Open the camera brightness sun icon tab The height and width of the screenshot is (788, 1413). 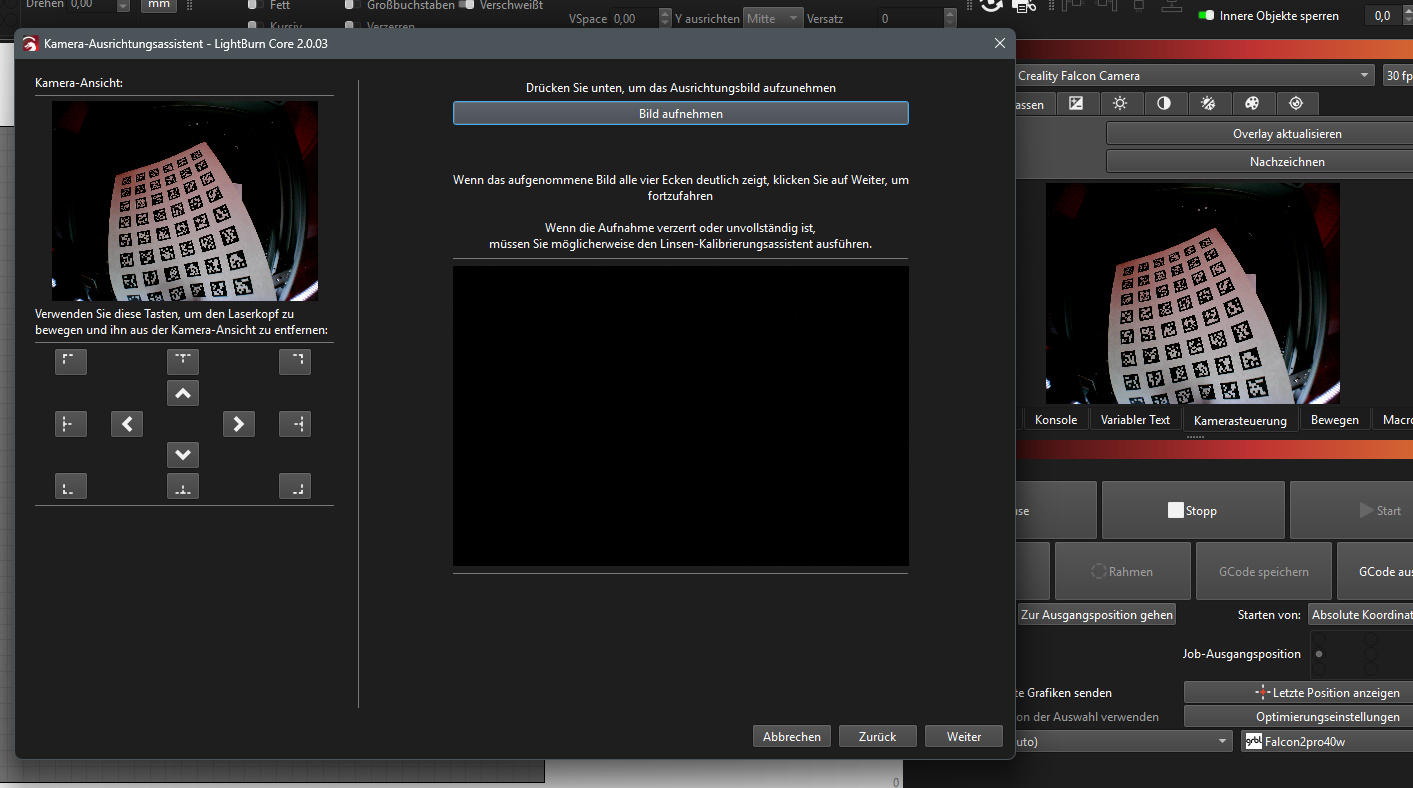(1120, 103)
